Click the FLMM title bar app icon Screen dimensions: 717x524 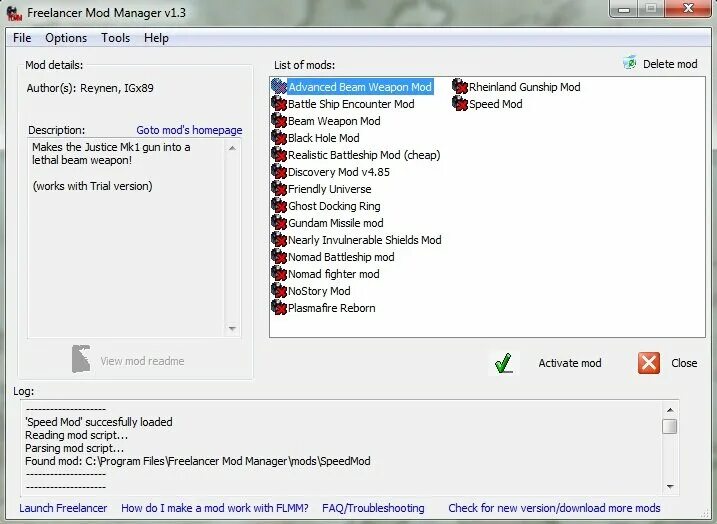click(x=14, y=13)
